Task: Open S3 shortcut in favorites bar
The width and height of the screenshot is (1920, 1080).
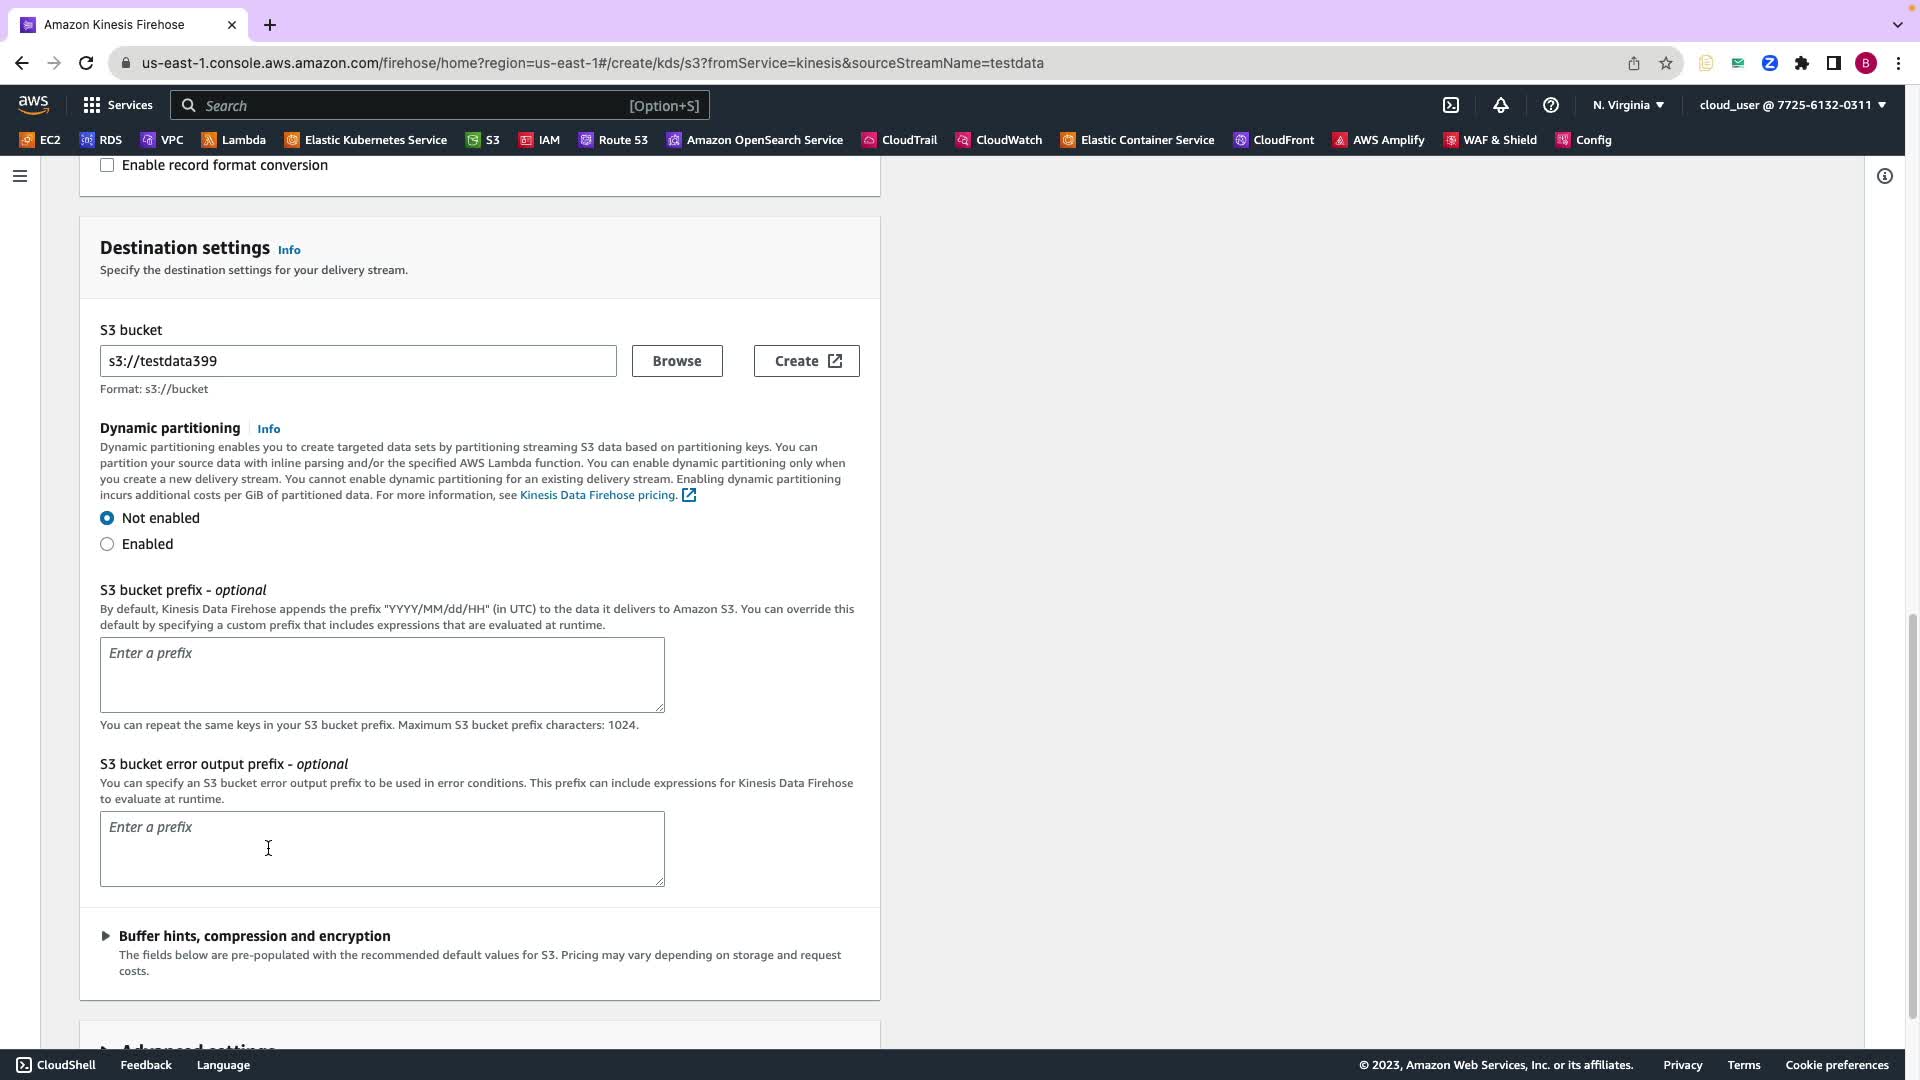Action: (x=483, y=140)
